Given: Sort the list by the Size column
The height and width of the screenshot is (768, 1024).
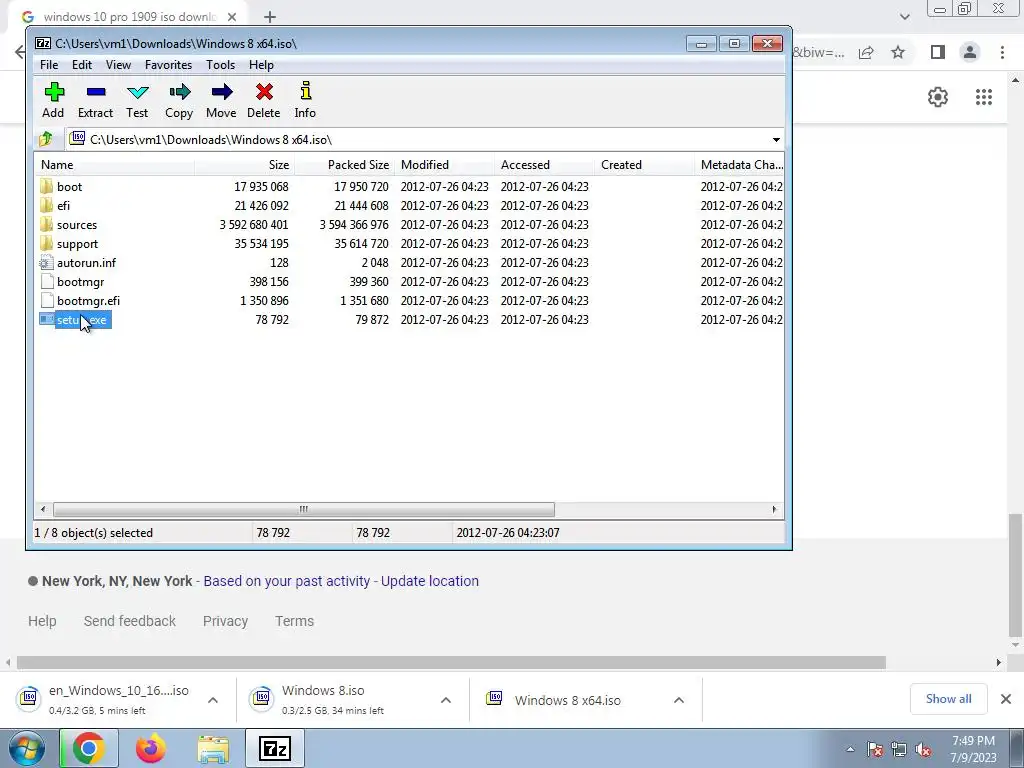Looking at the screenshot, I should [244, 165].
